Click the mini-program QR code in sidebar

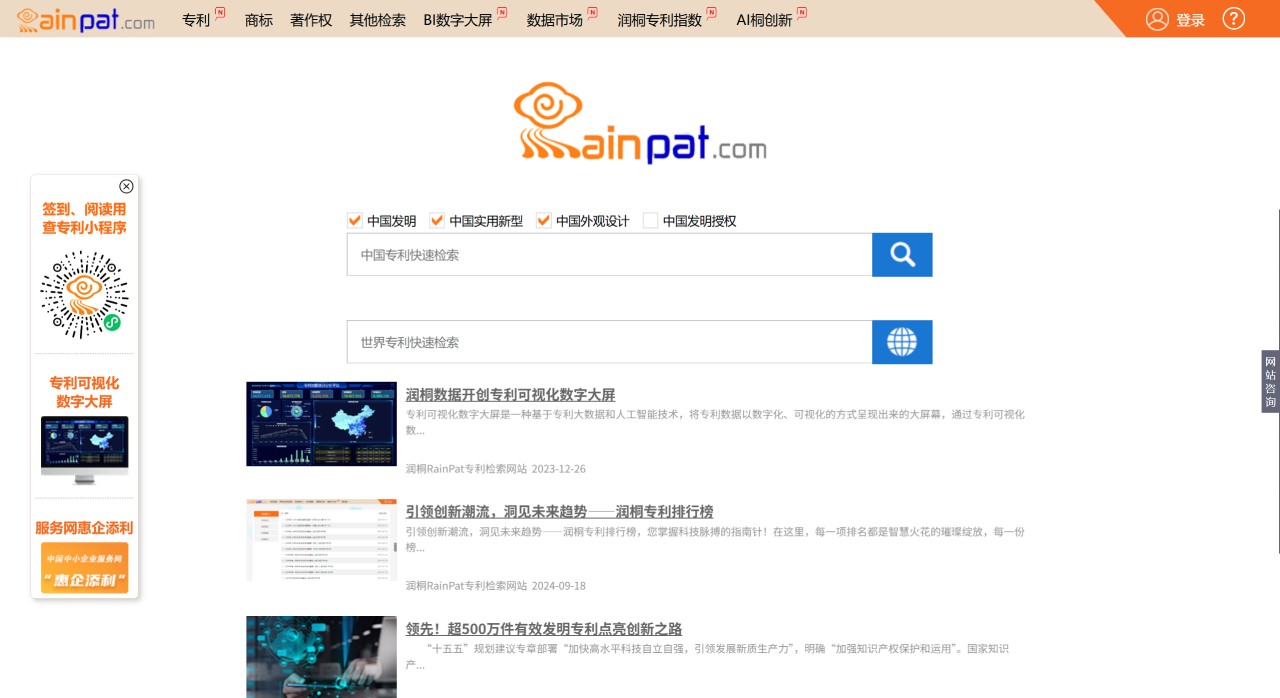click(84, 293)
